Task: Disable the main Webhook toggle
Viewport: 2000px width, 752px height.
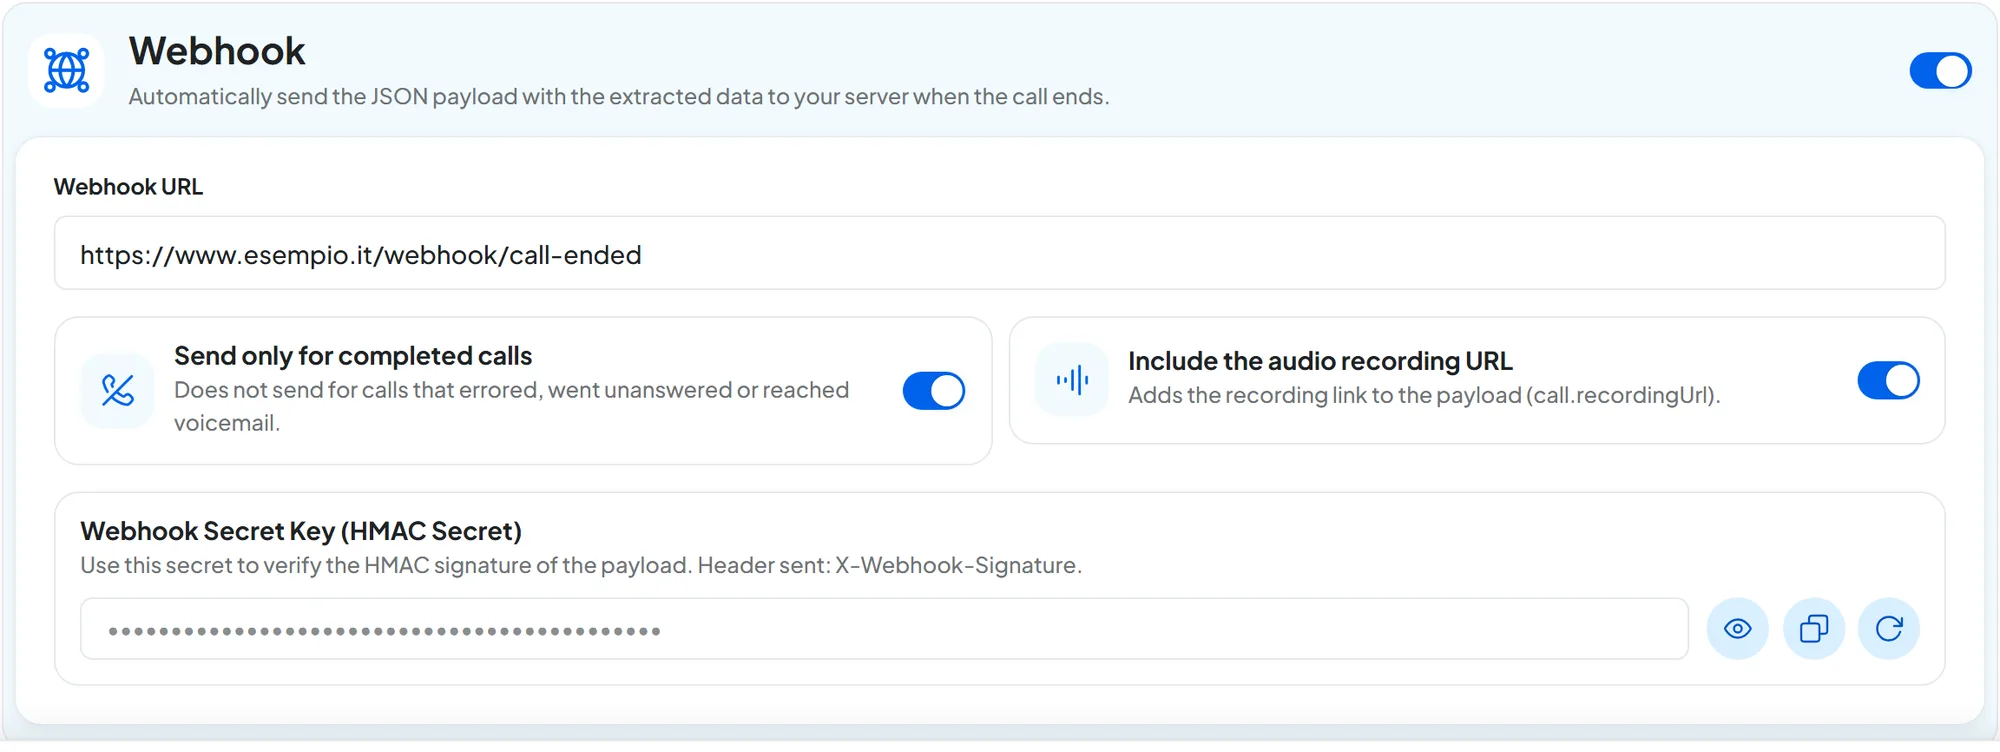Action: [x=1940, y=71]
